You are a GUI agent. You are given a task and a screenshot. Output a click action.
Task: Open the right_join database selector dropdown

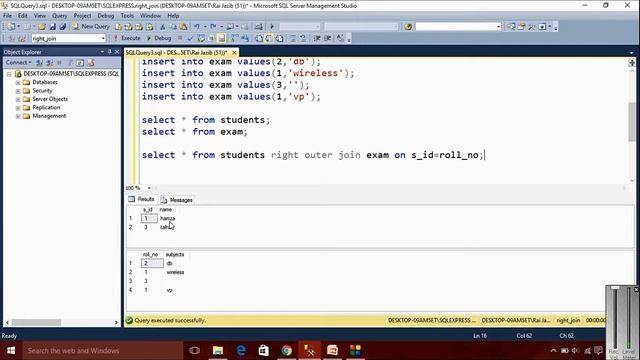(x=103, y=38)
